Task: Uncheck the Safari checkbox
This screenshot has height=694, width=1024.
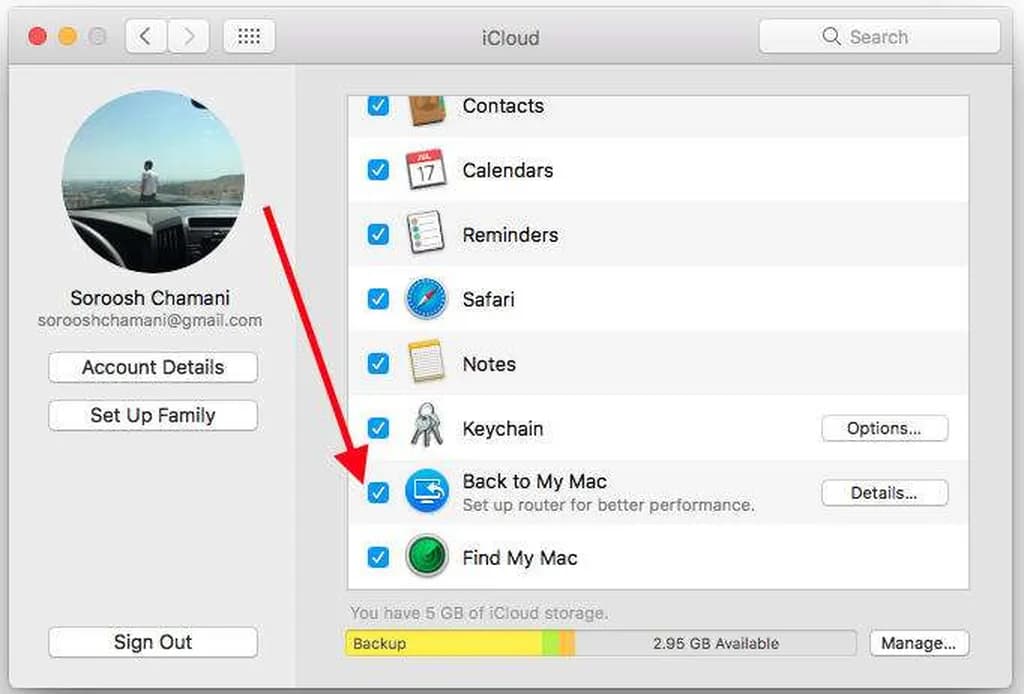Action: (x=378, y=299)
